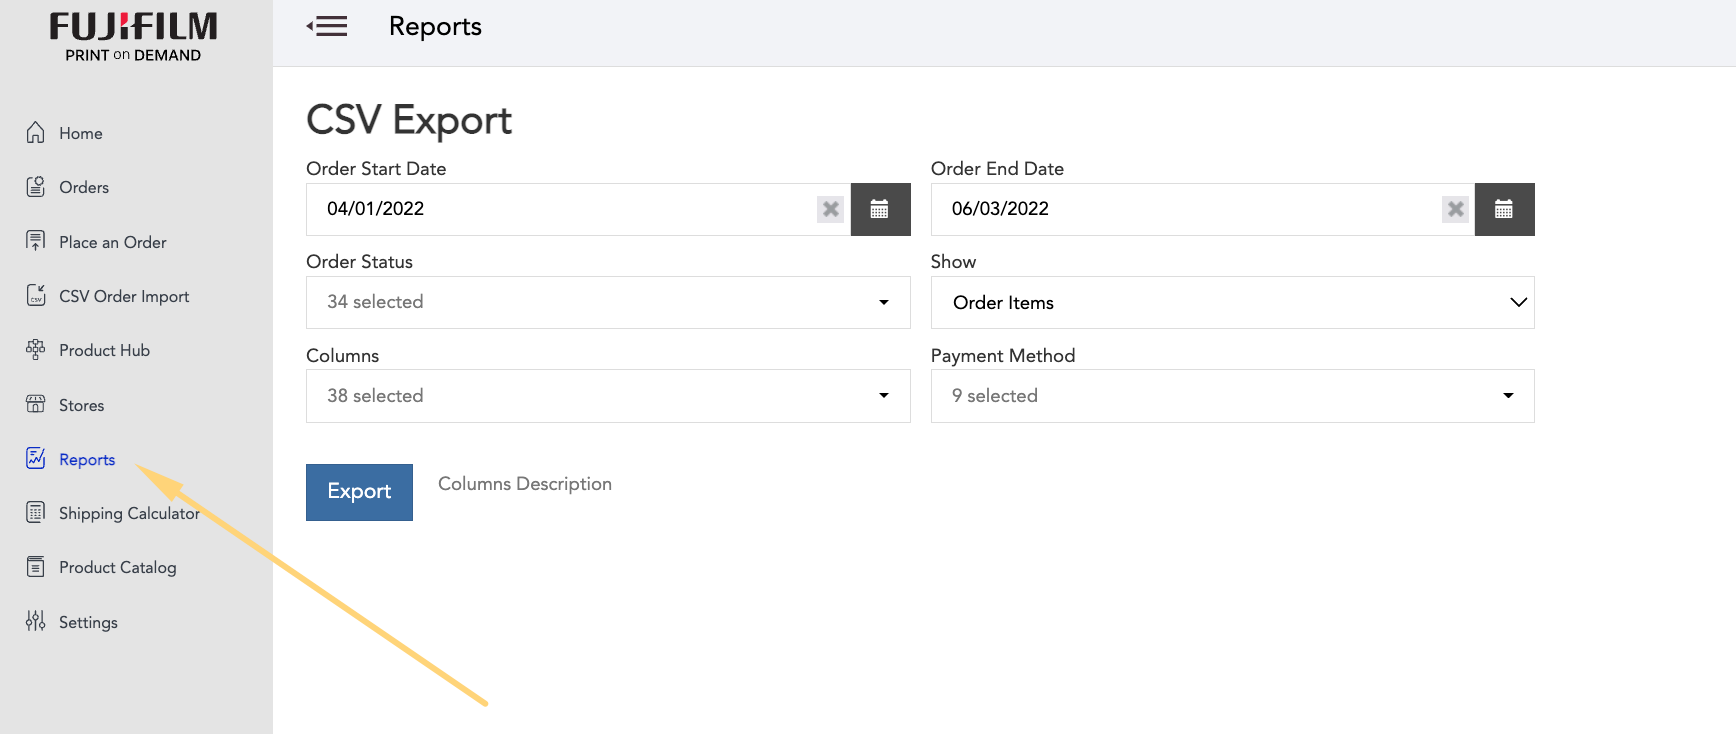This screenshot has height=734, width=1736.
Task: Click the Orders icon in sidebar
Action: click(36, 187)
